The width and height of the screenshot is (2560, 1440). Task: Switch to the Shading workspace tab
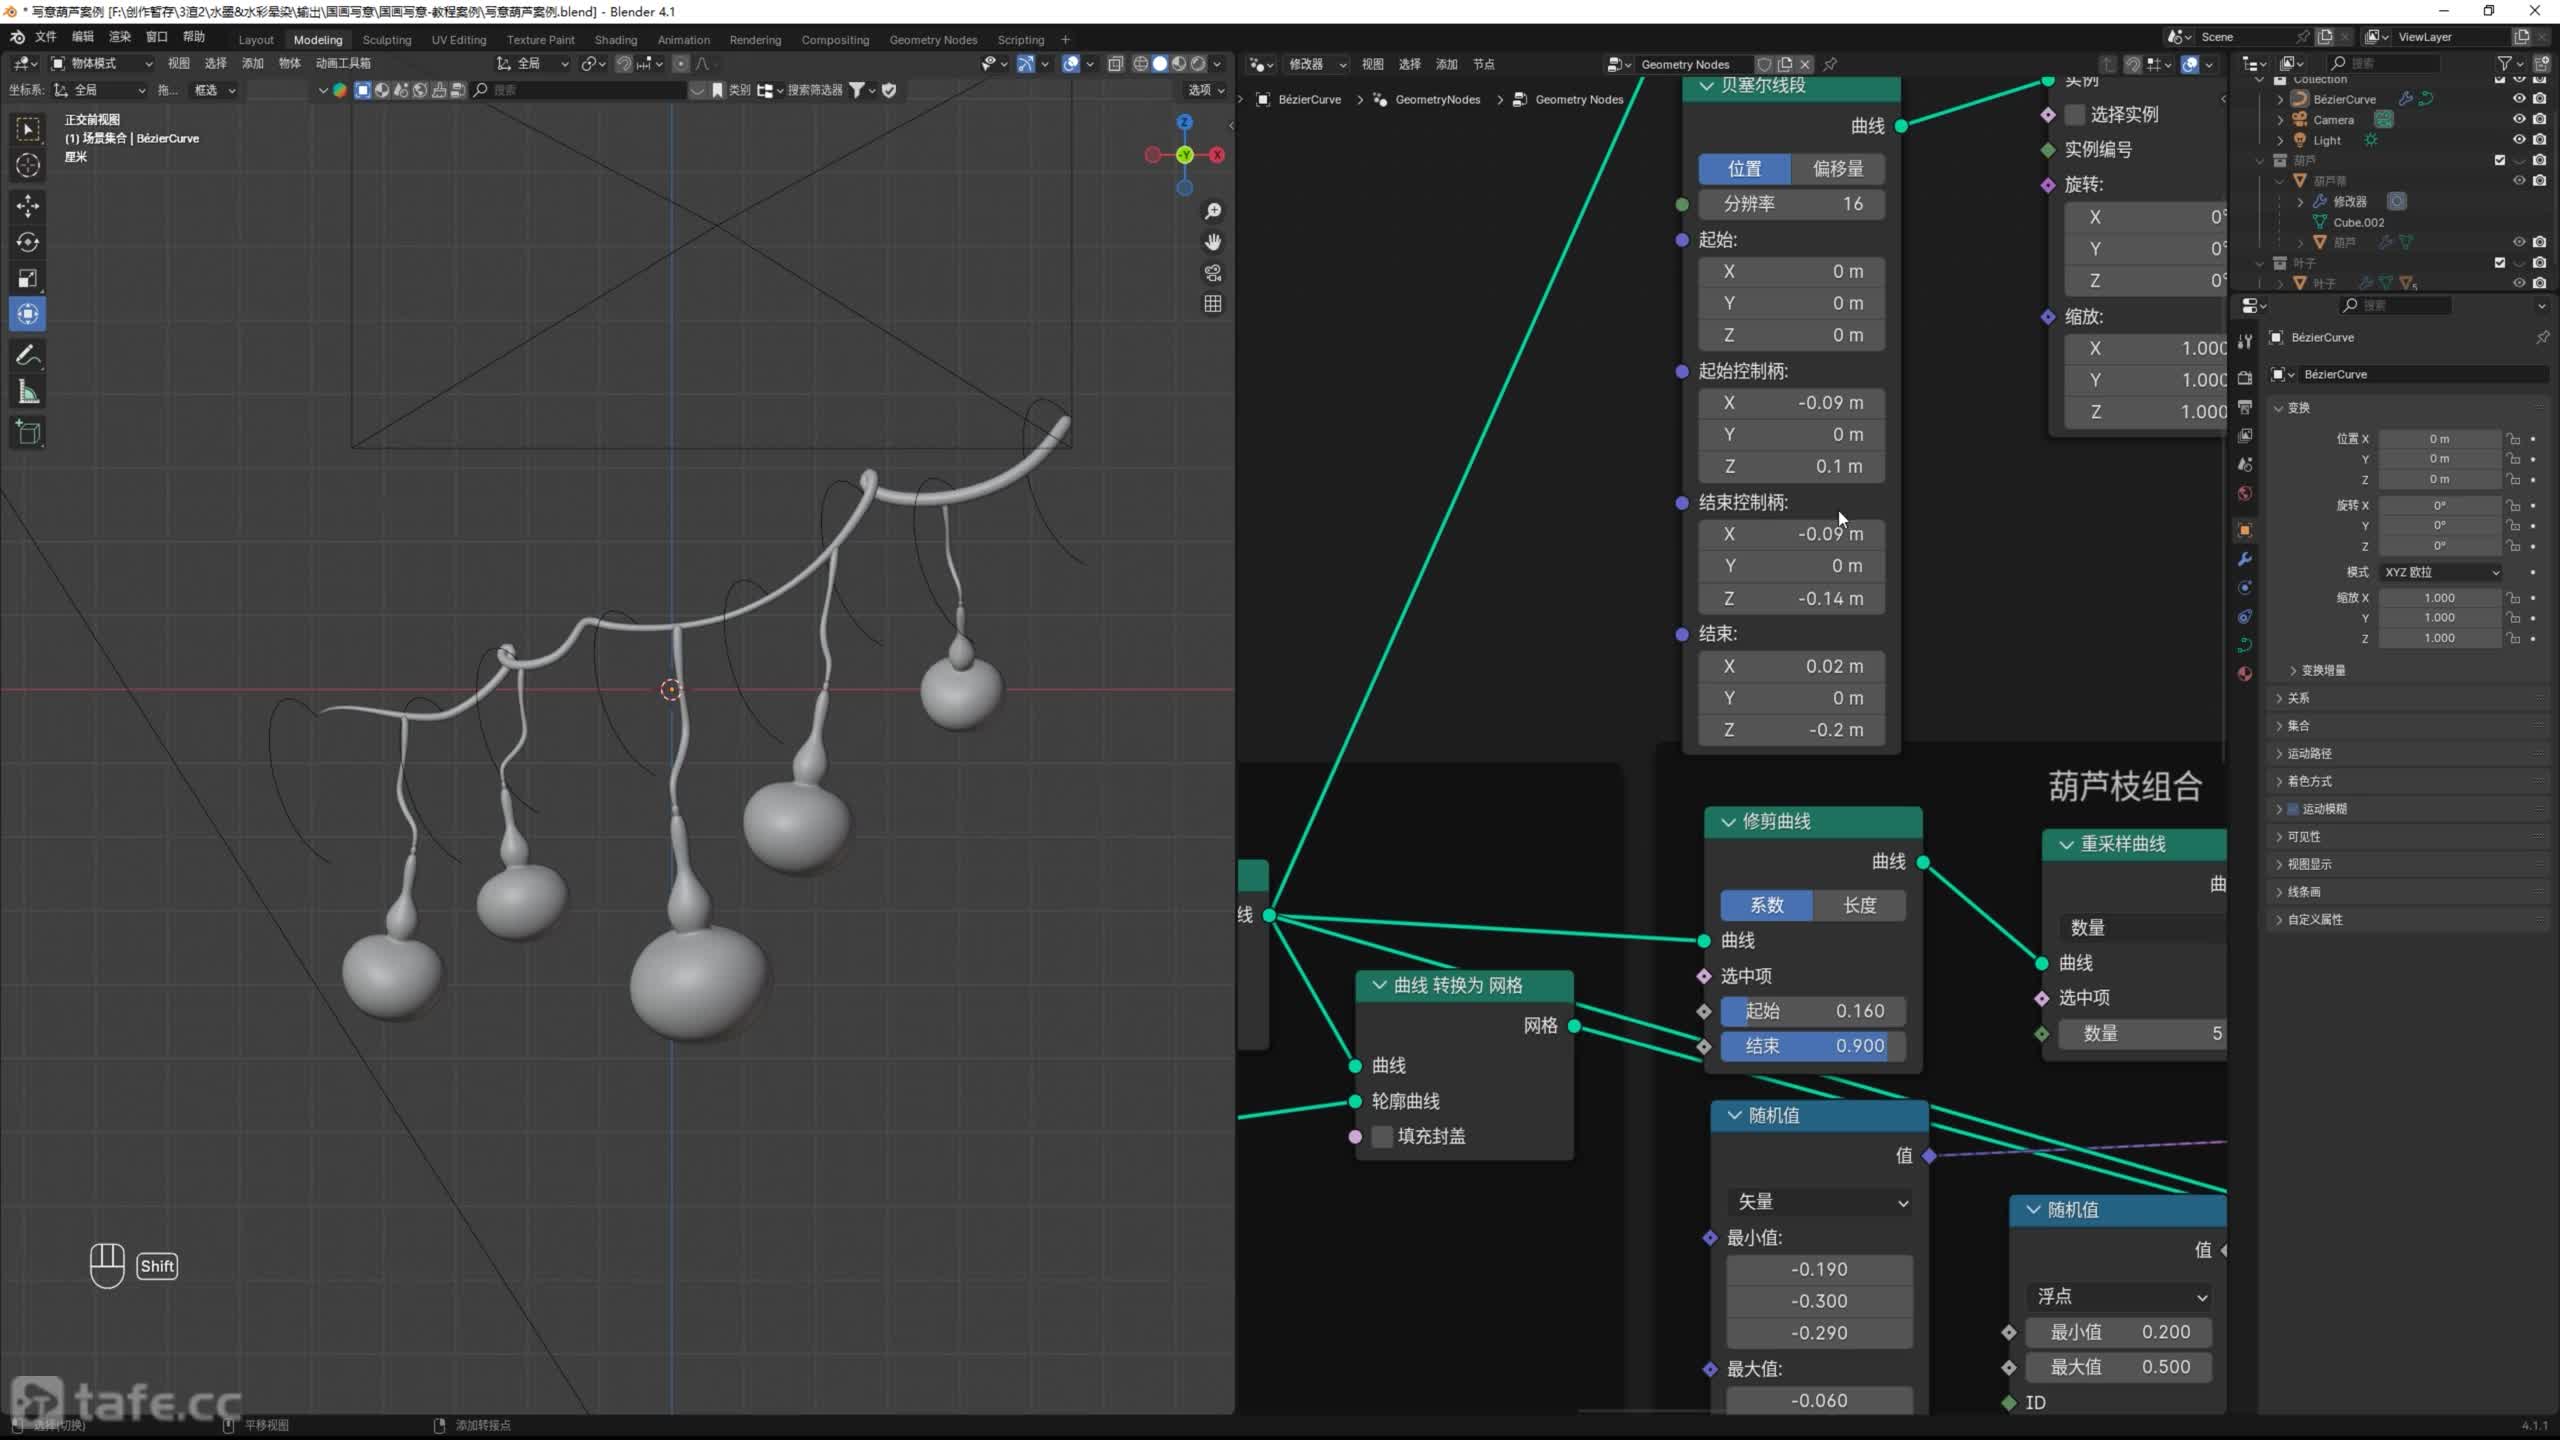click(x=615, y=40)
